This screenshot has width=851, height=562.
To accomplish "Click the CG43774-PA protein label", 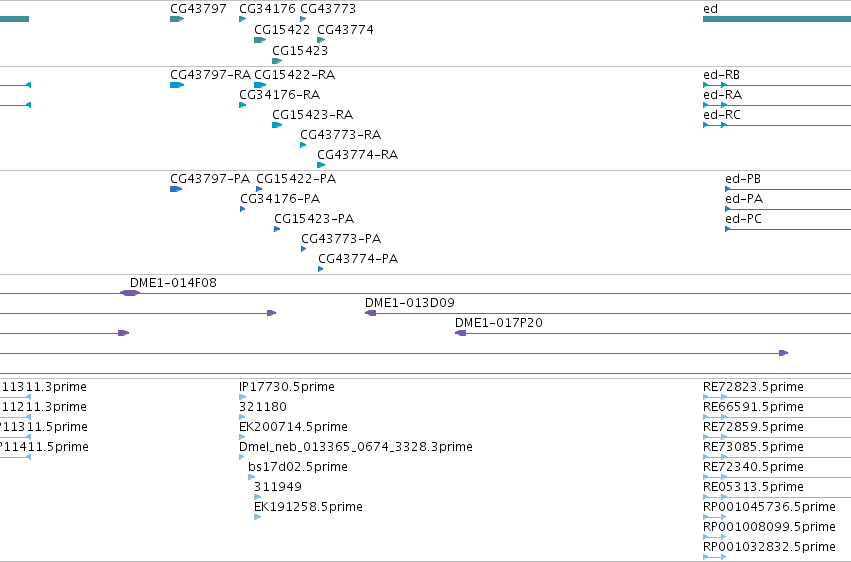I will pos(358,258).
